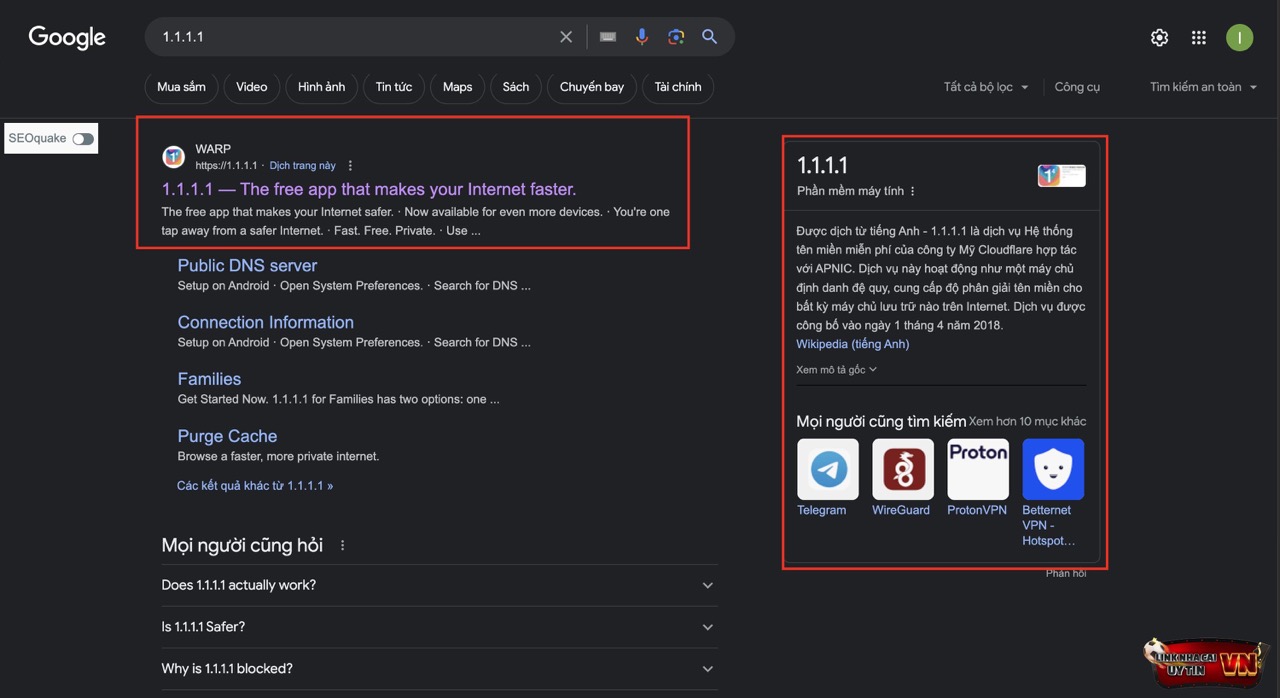
Task: Click into the search input field
Action: click(350, 37)
